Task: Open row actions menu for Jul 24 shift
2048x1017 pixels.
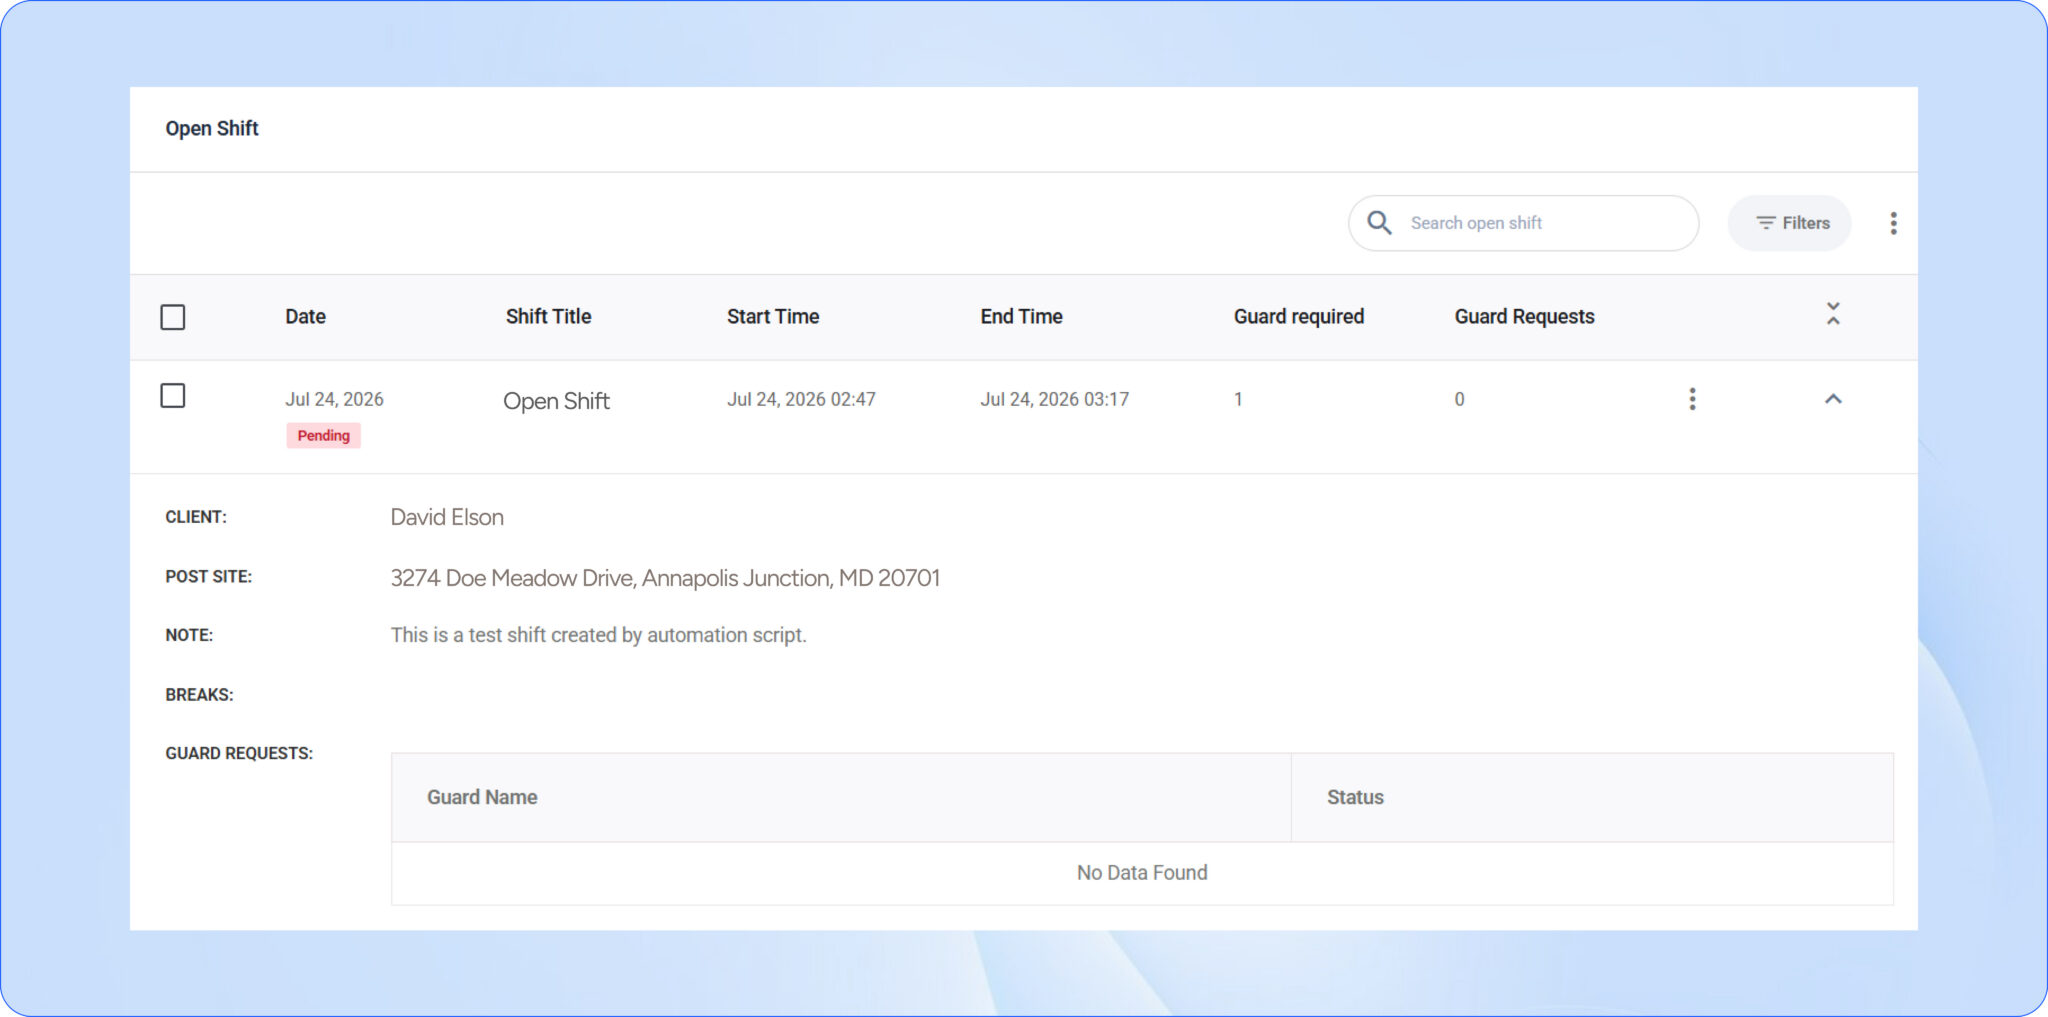Action: pyautogui.click(x=1692, y=399)
